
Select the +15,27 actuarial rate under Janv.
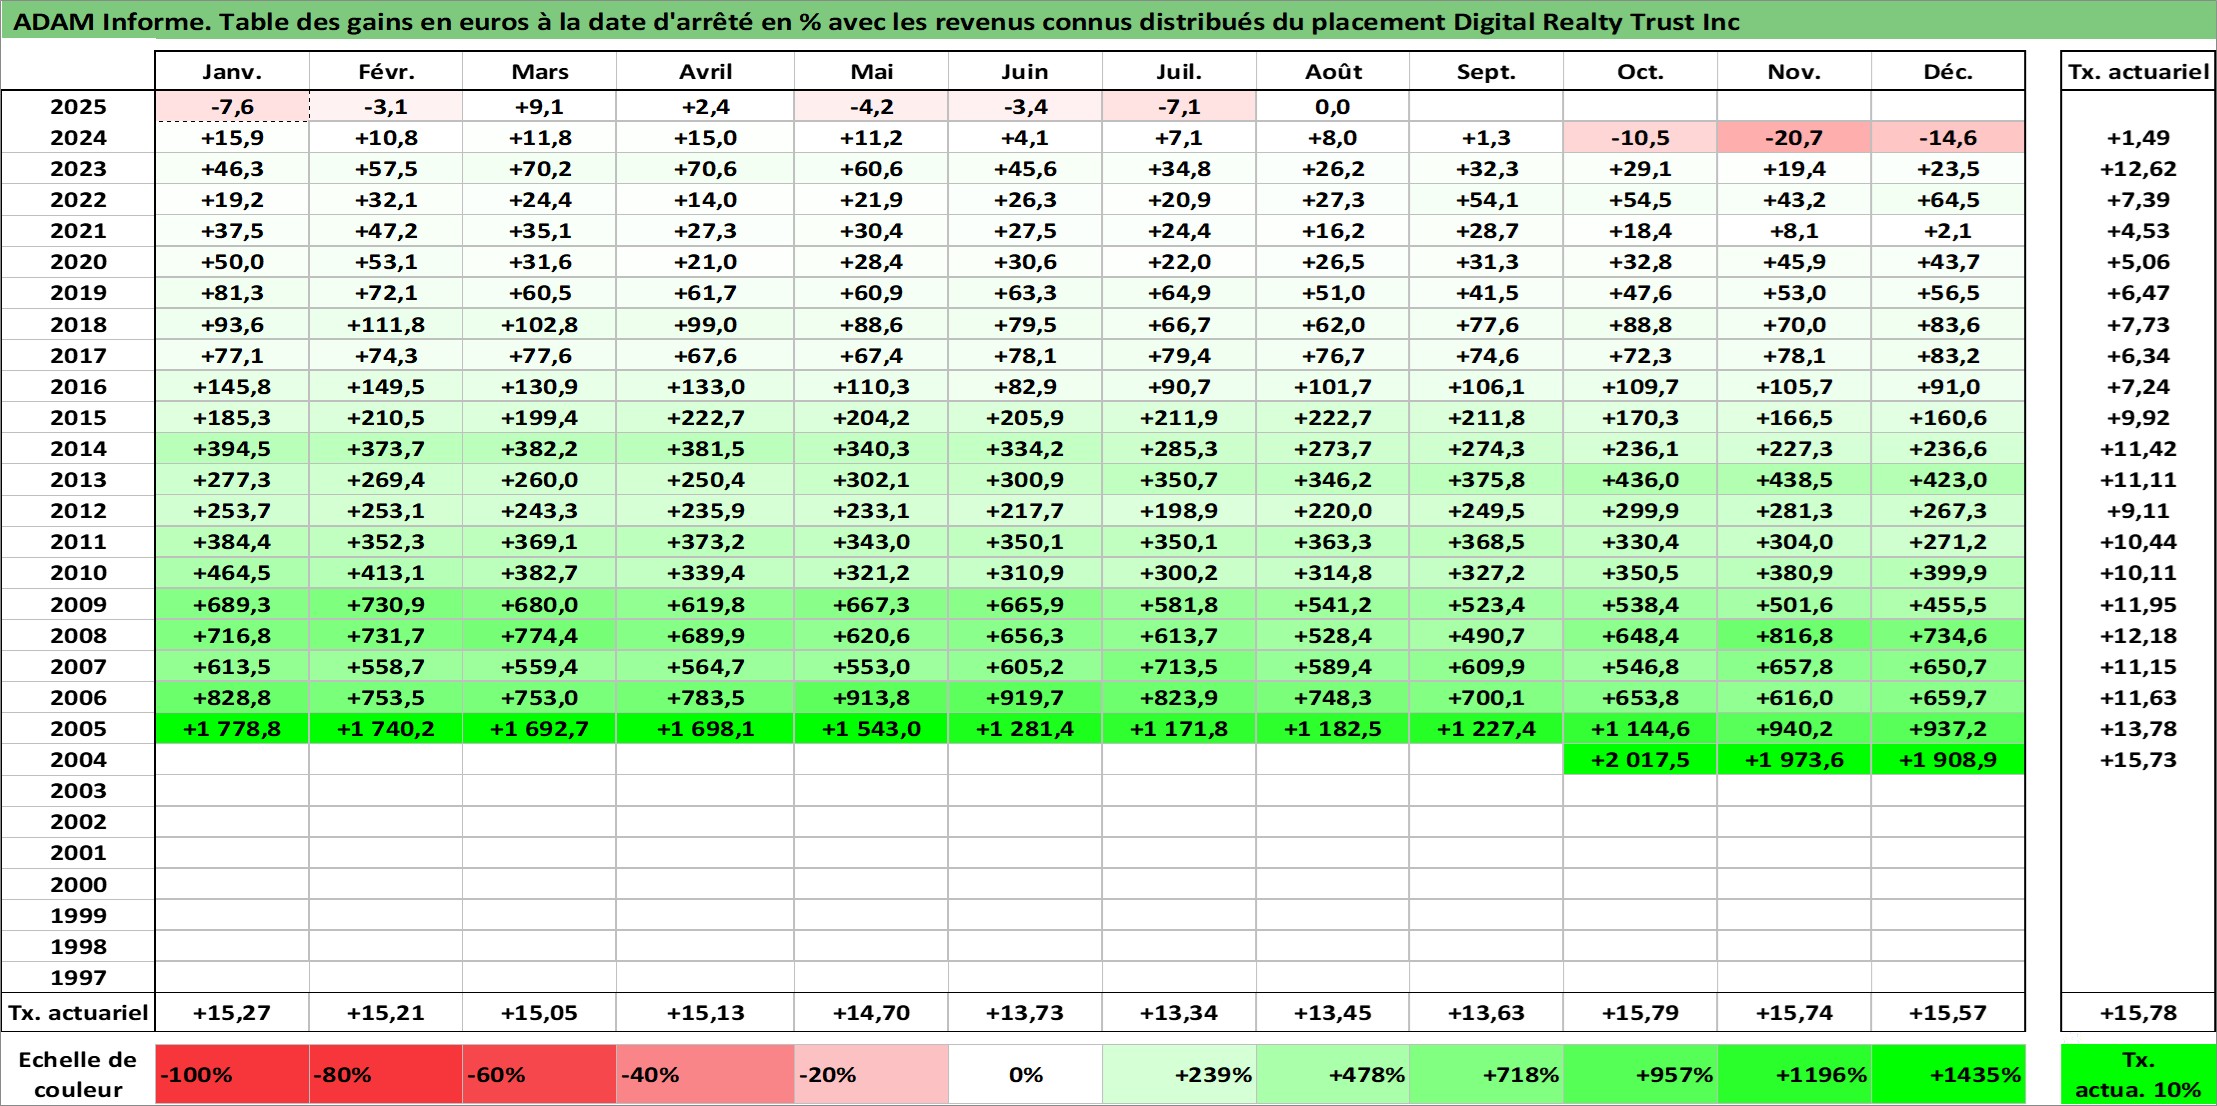pos(232,1012)
